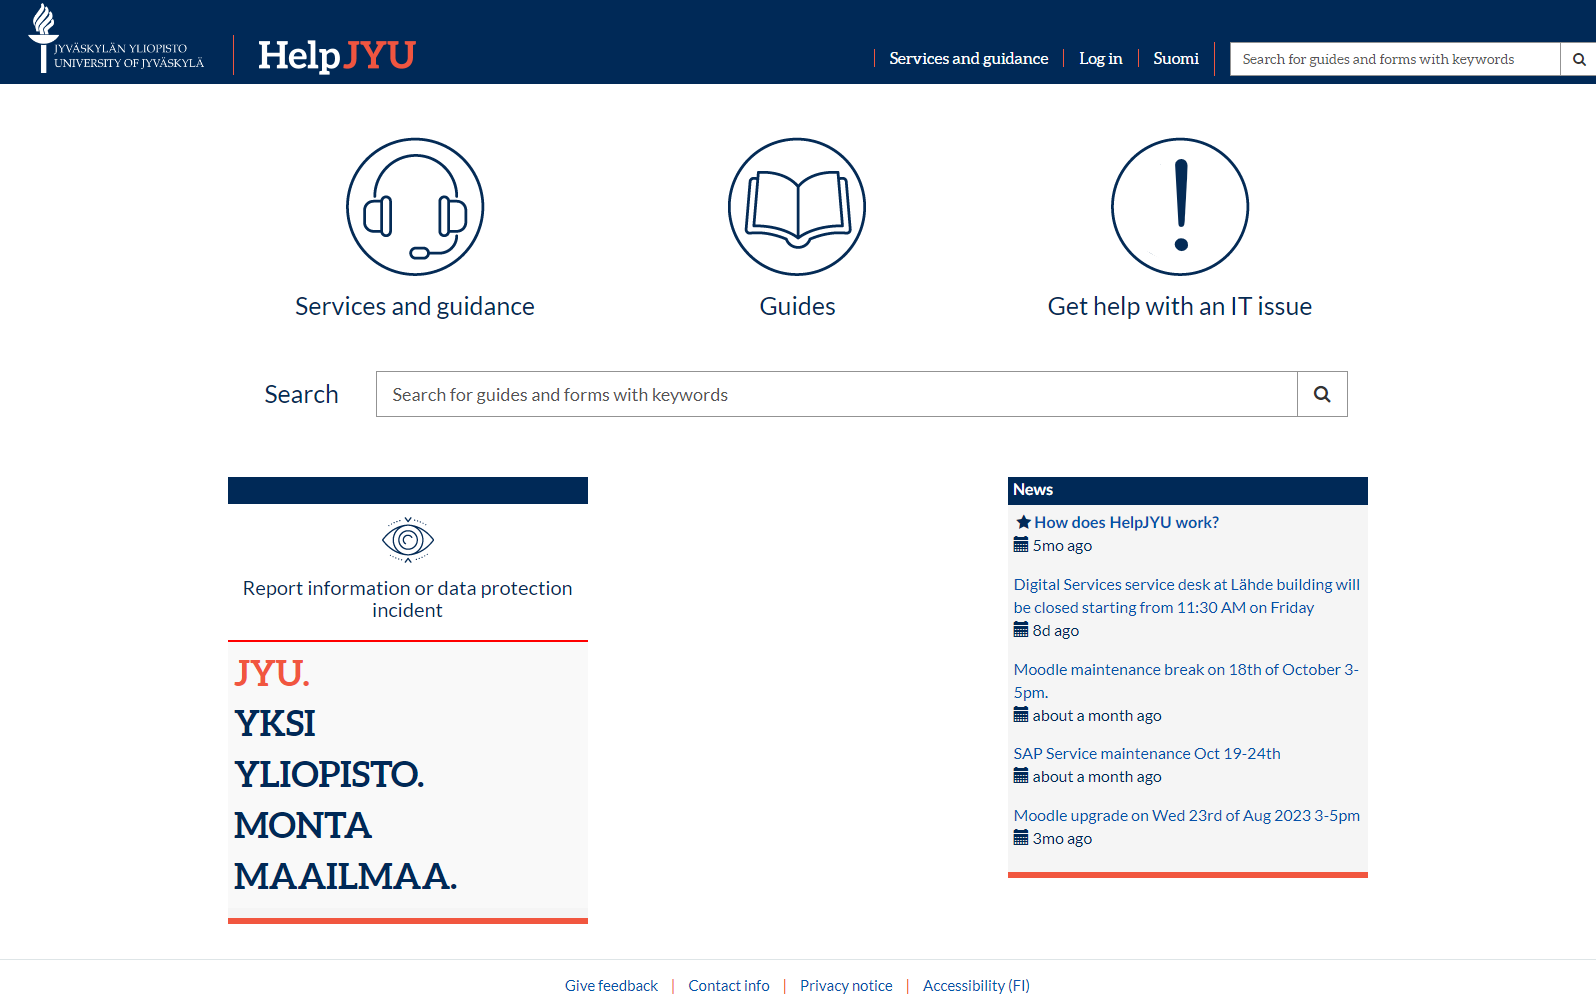Open Services and guidance in top navigation

[969, 59]
